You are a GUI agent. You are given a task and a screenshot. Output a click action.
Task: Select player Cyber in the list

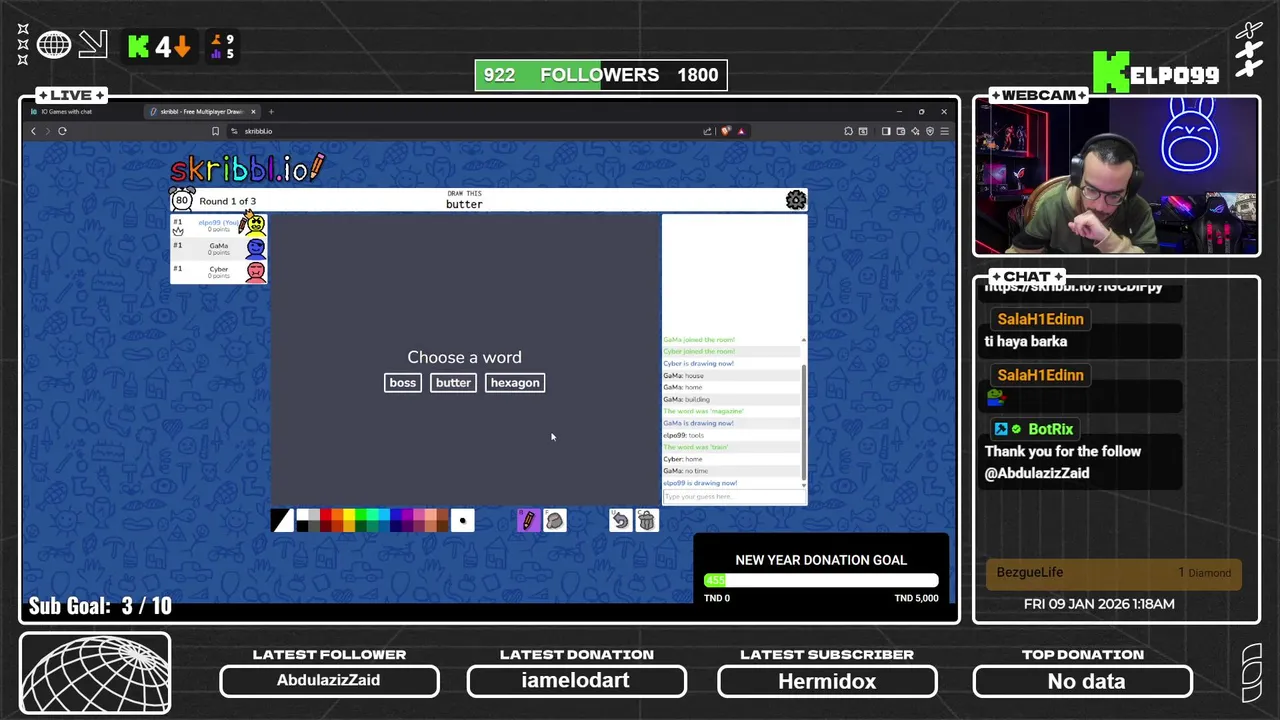tap(218, 272)
